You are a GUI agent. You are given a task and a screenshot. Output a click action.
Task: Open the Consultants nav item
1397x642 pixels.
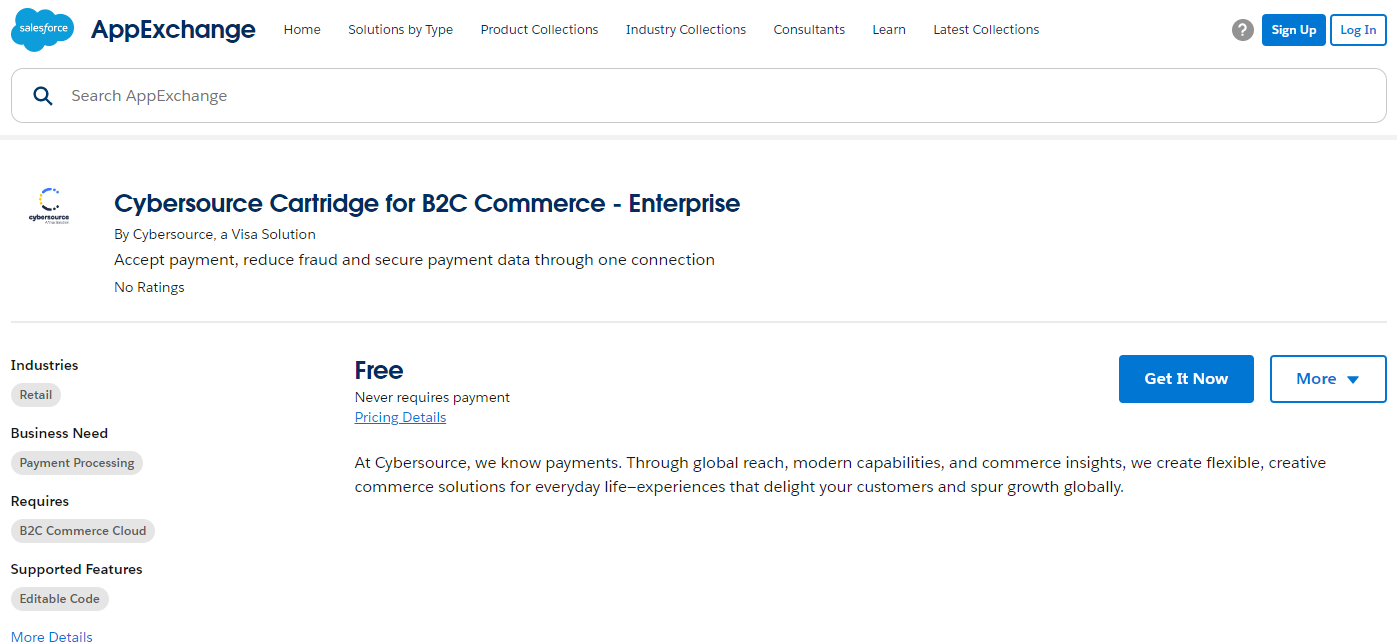point(808,30)
